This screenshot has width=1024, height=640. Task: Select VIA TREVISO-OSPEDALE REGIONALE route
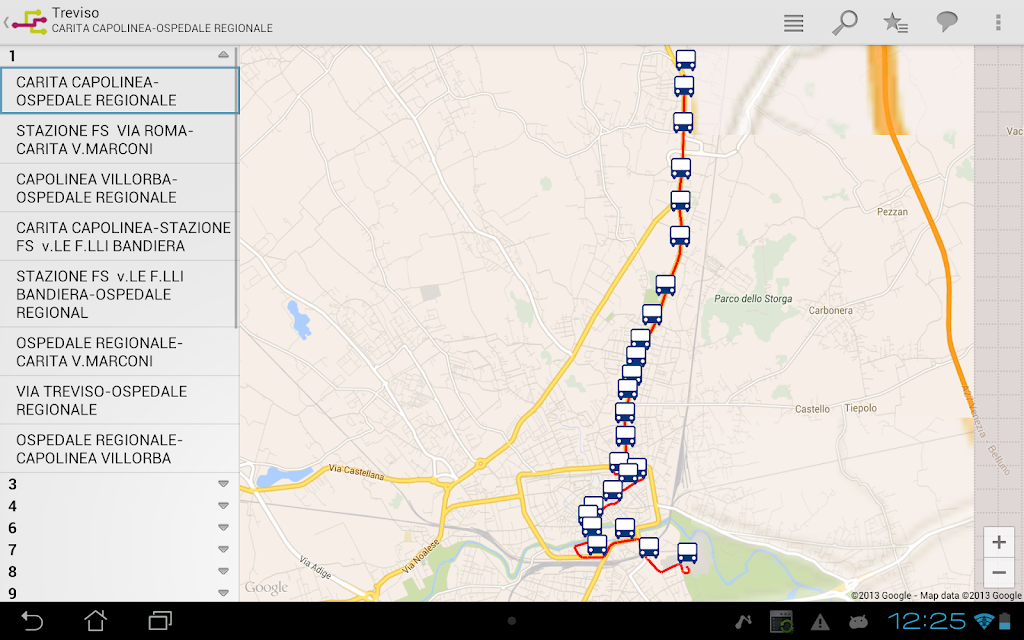pos(118,400)
